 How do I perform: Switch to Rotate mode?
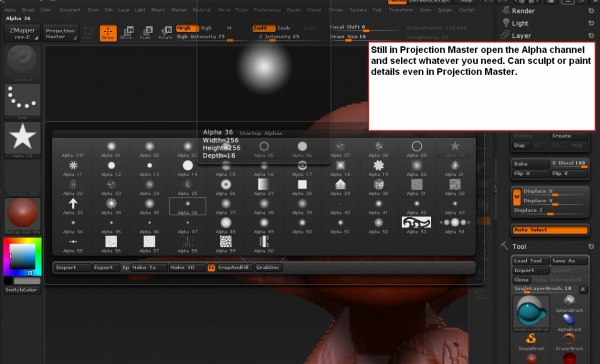(x=166, y=33)
